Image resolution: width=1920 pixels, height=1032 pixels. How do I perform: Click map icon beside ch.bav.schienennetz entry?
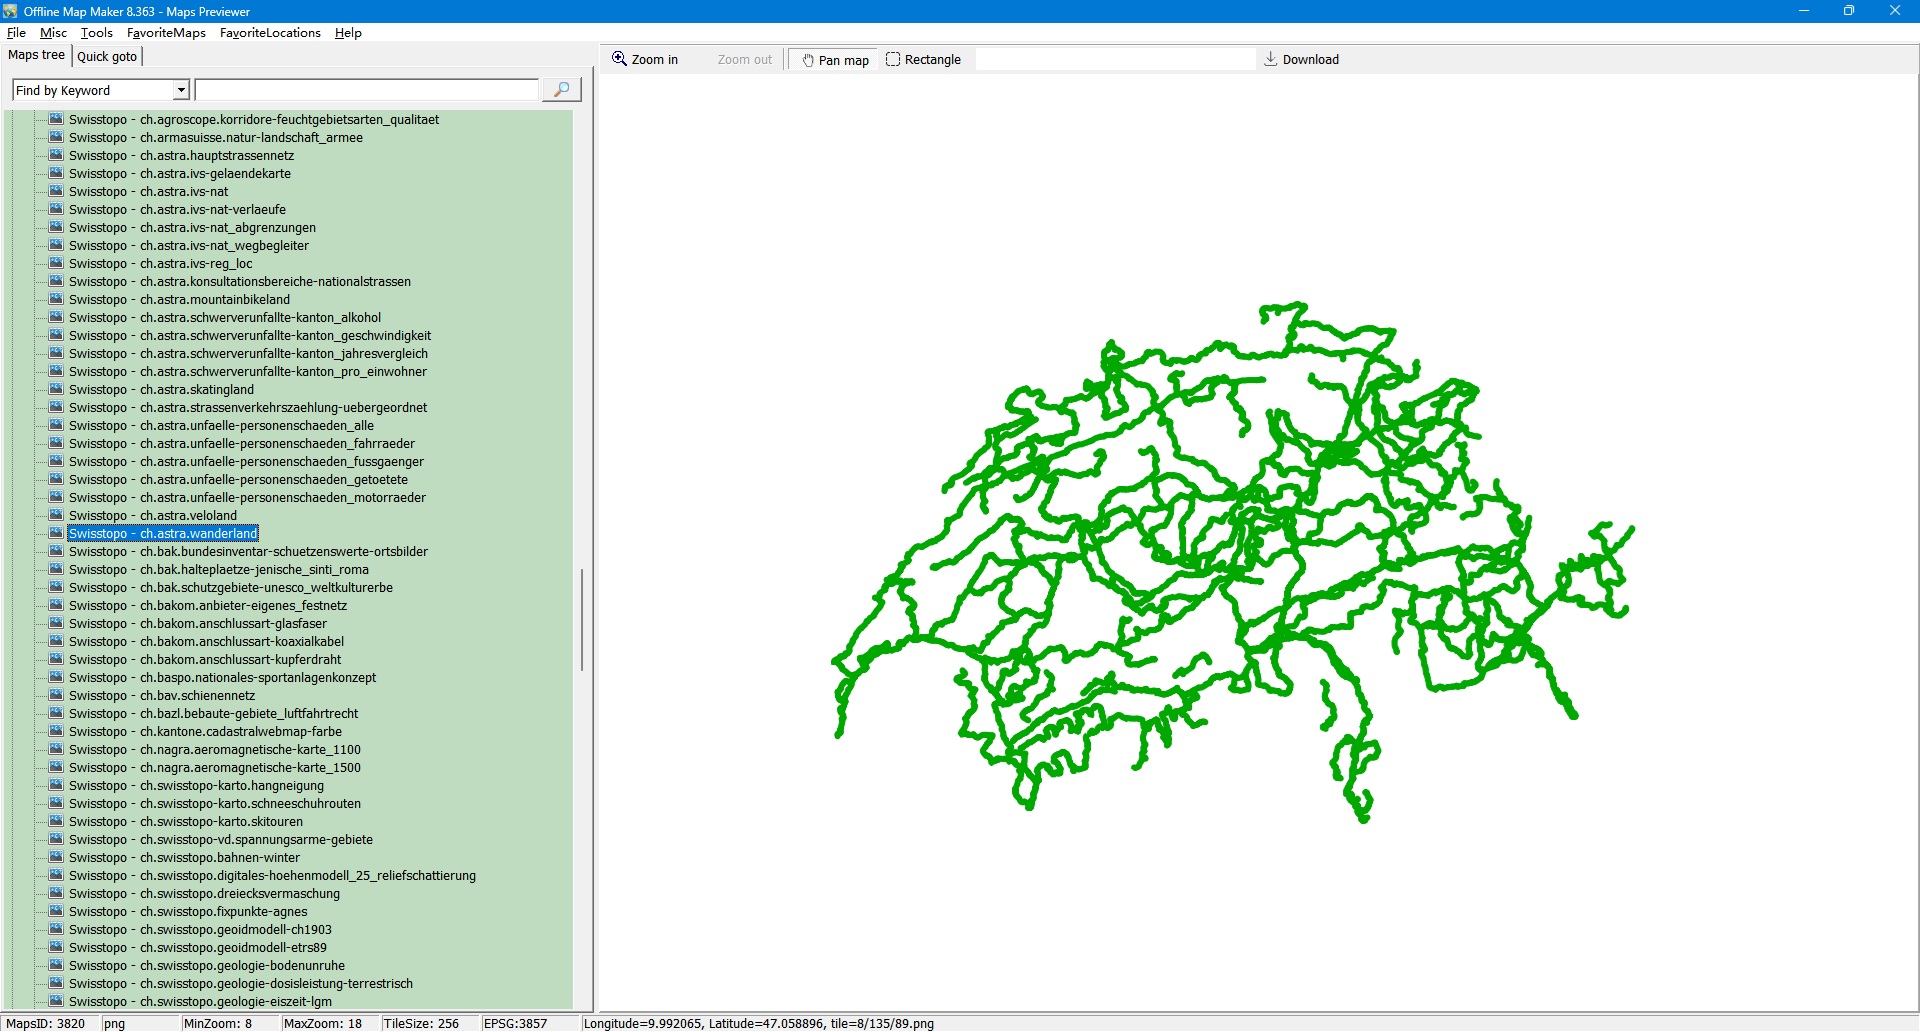56,695
